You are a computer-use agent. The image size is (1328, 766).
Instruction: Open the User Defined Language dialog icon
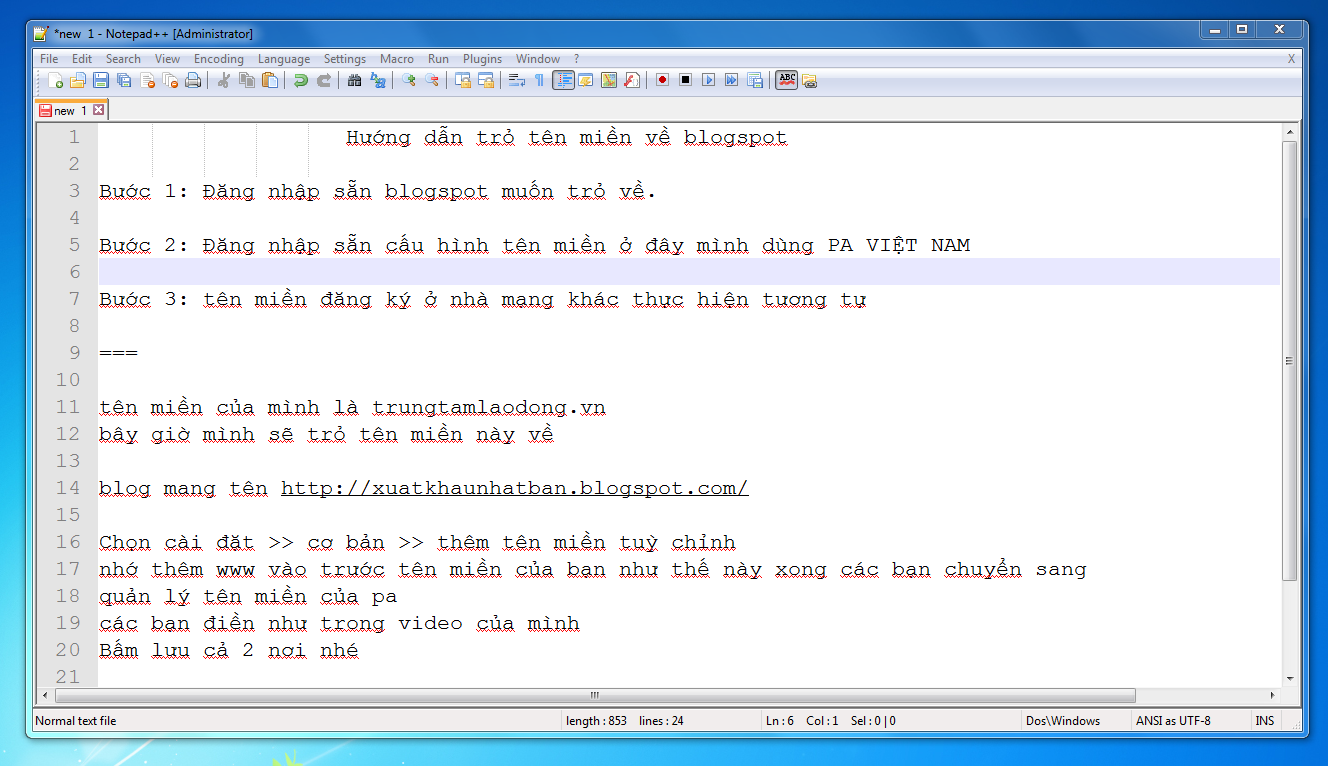coord(585,80)
